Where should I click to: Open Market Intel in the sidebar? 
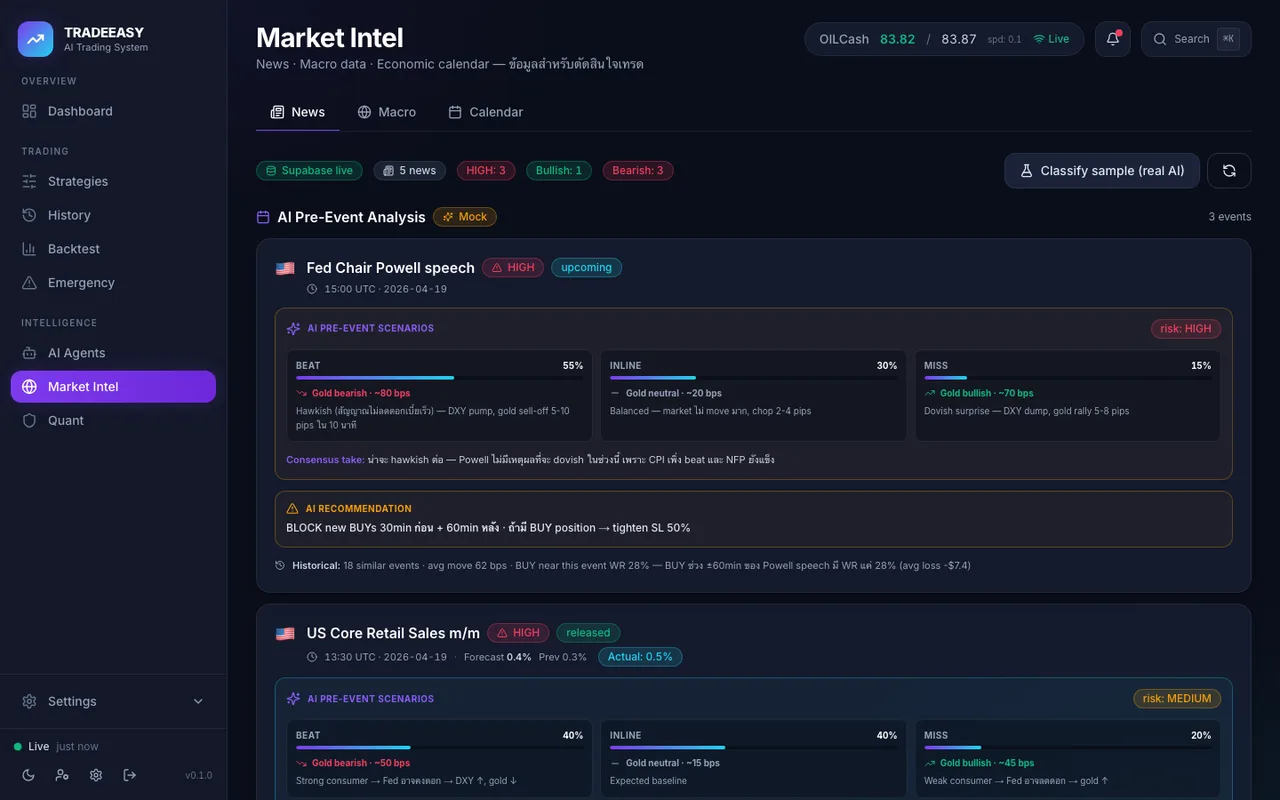[113, 387]
